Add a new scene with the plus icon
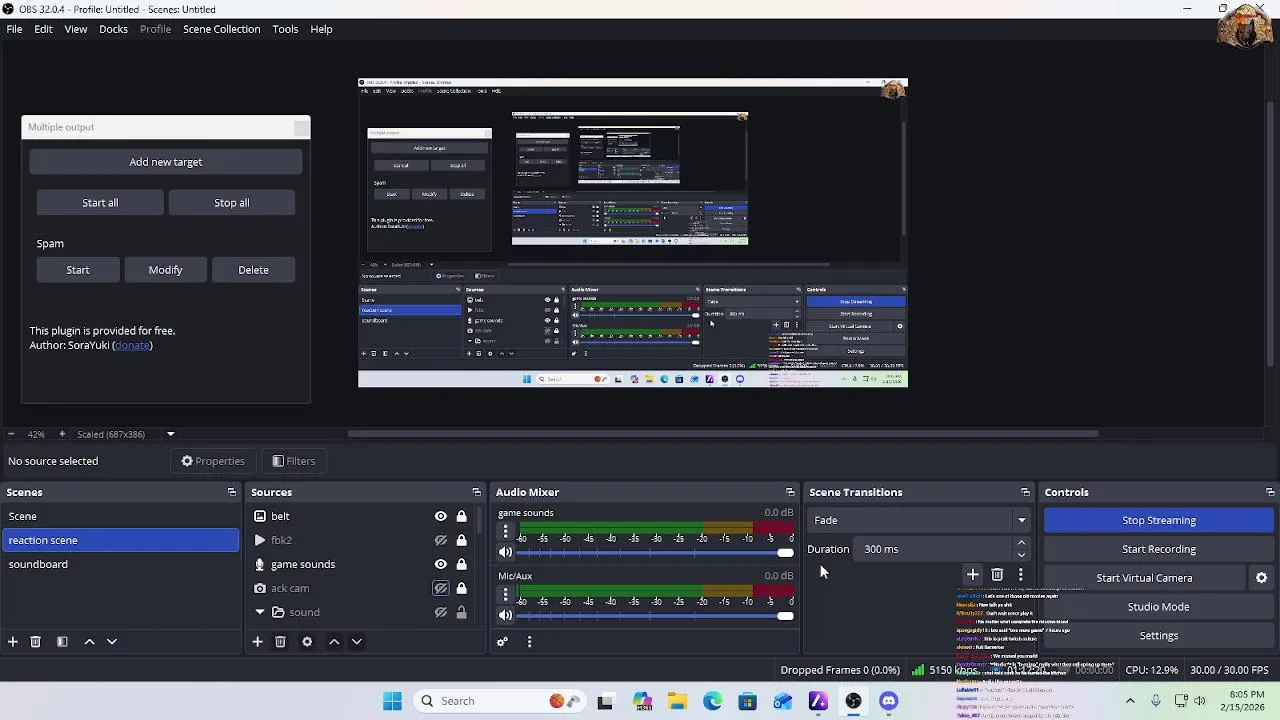 [13, 642]
